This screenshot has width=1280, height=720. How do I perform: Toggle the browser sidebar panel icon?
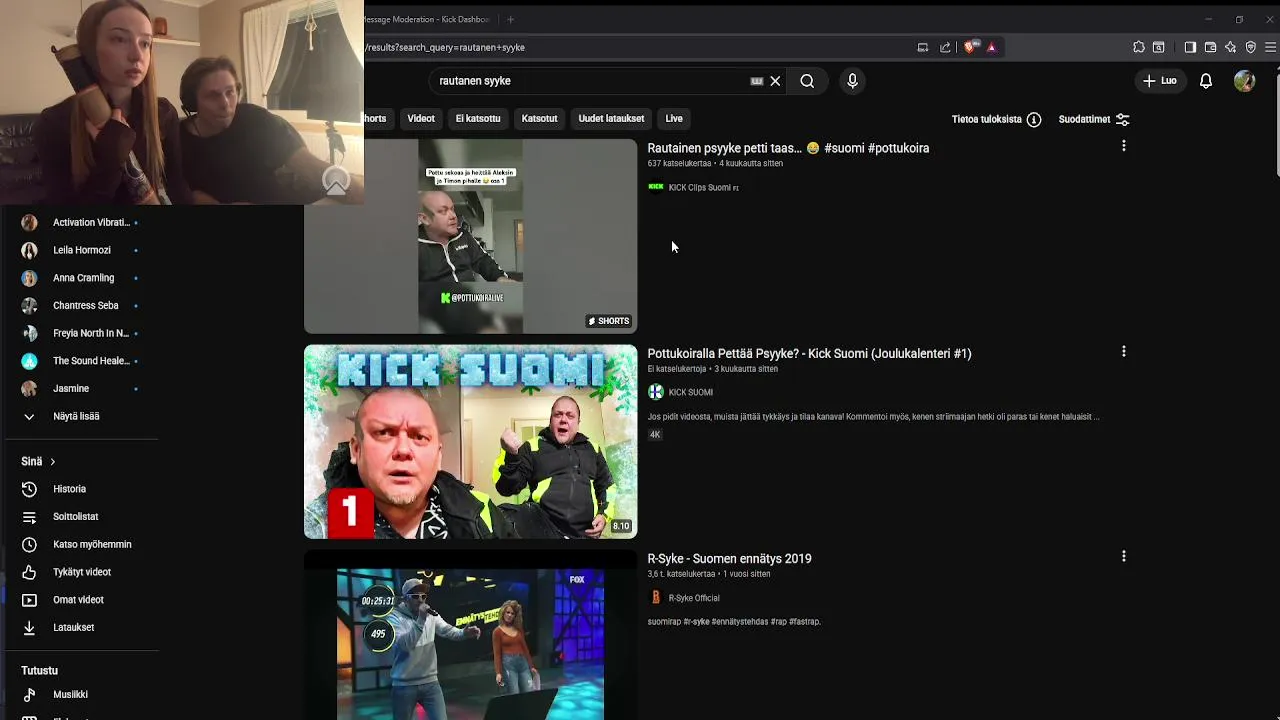[1190, 47]
